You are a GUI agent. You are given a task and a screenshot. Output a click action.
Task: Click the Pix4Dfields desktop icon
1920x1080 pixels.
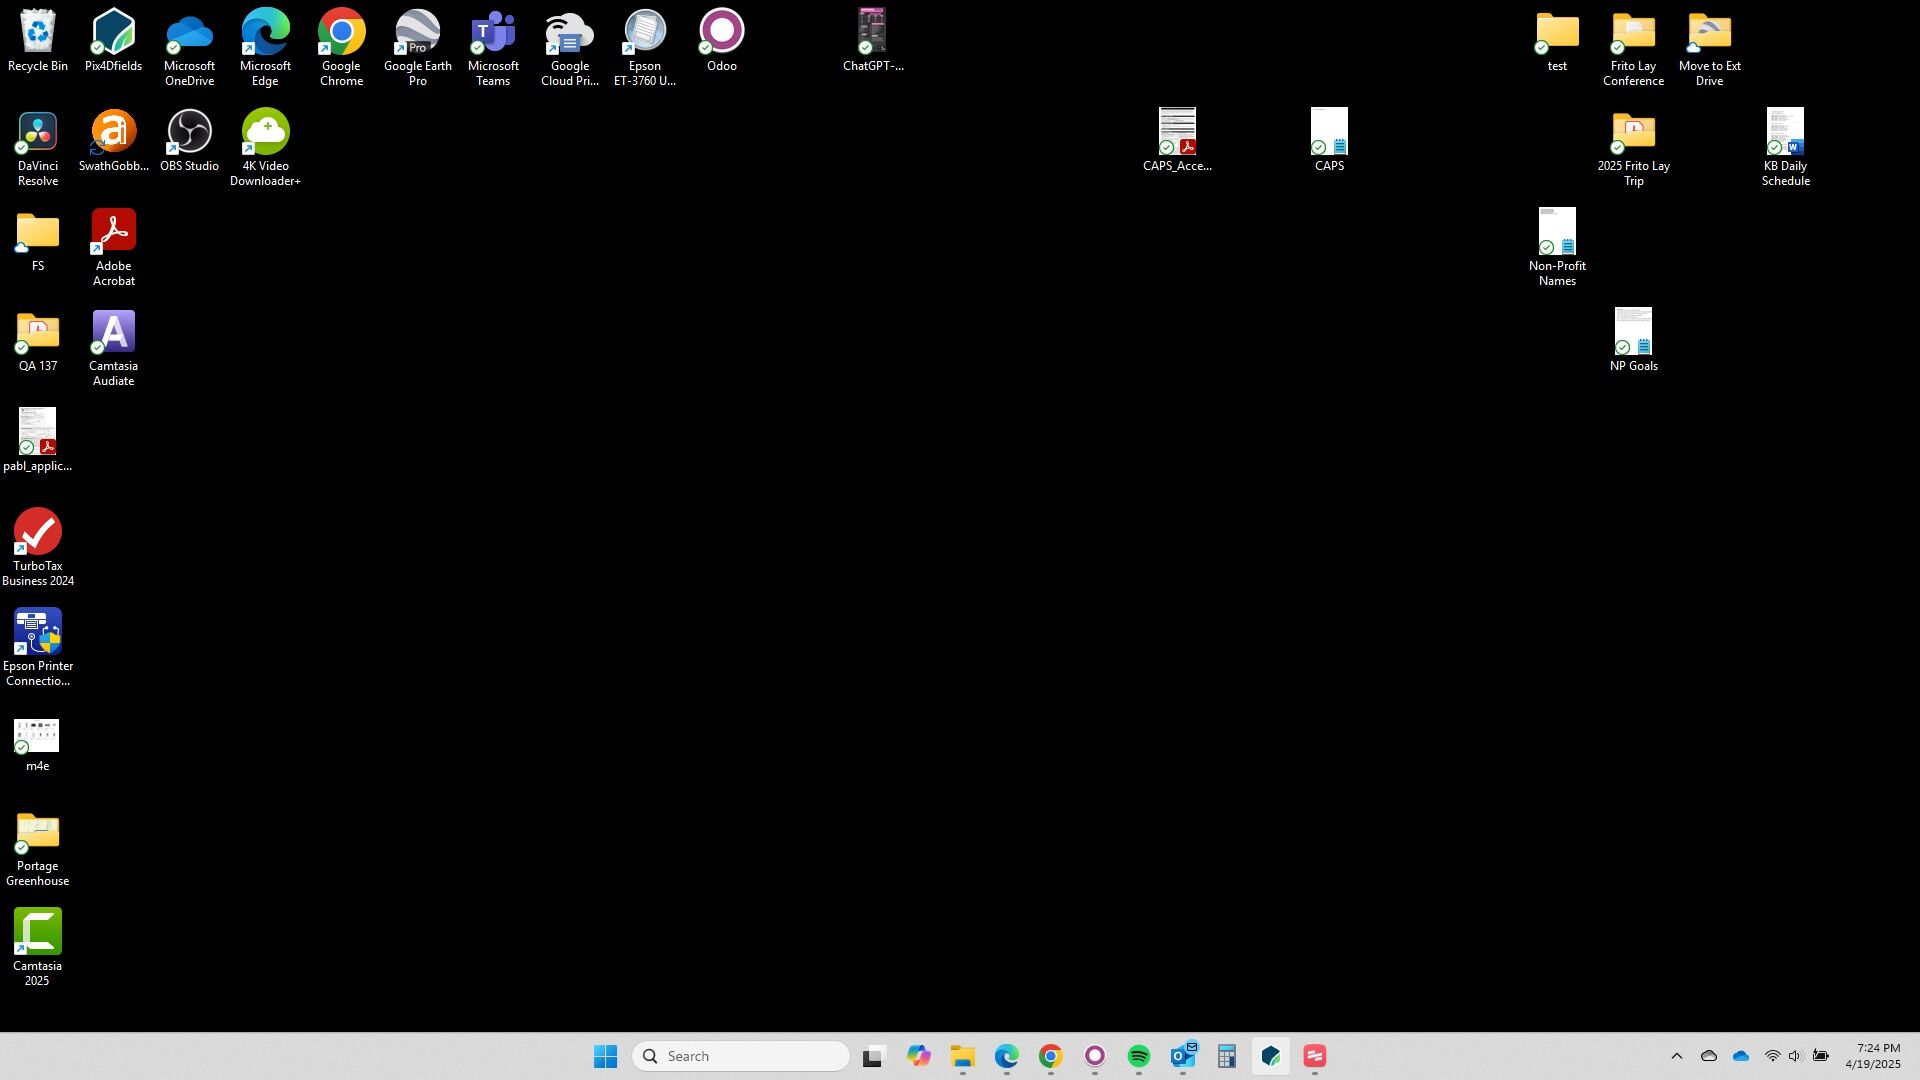113,33
